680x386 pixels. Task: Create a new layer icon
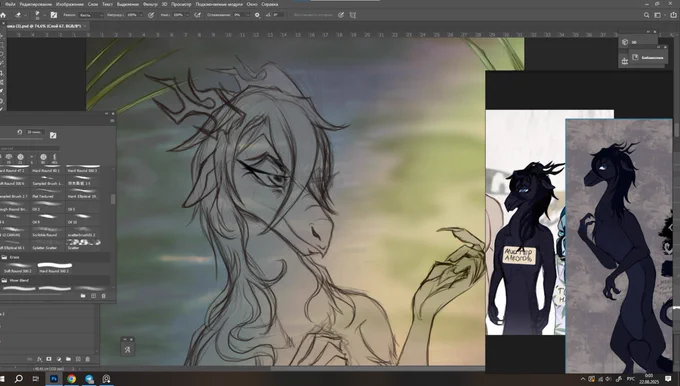78,359
